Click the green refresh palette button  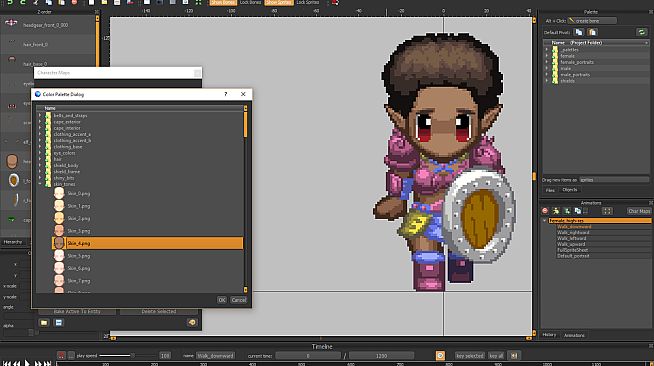click(641, 32)
